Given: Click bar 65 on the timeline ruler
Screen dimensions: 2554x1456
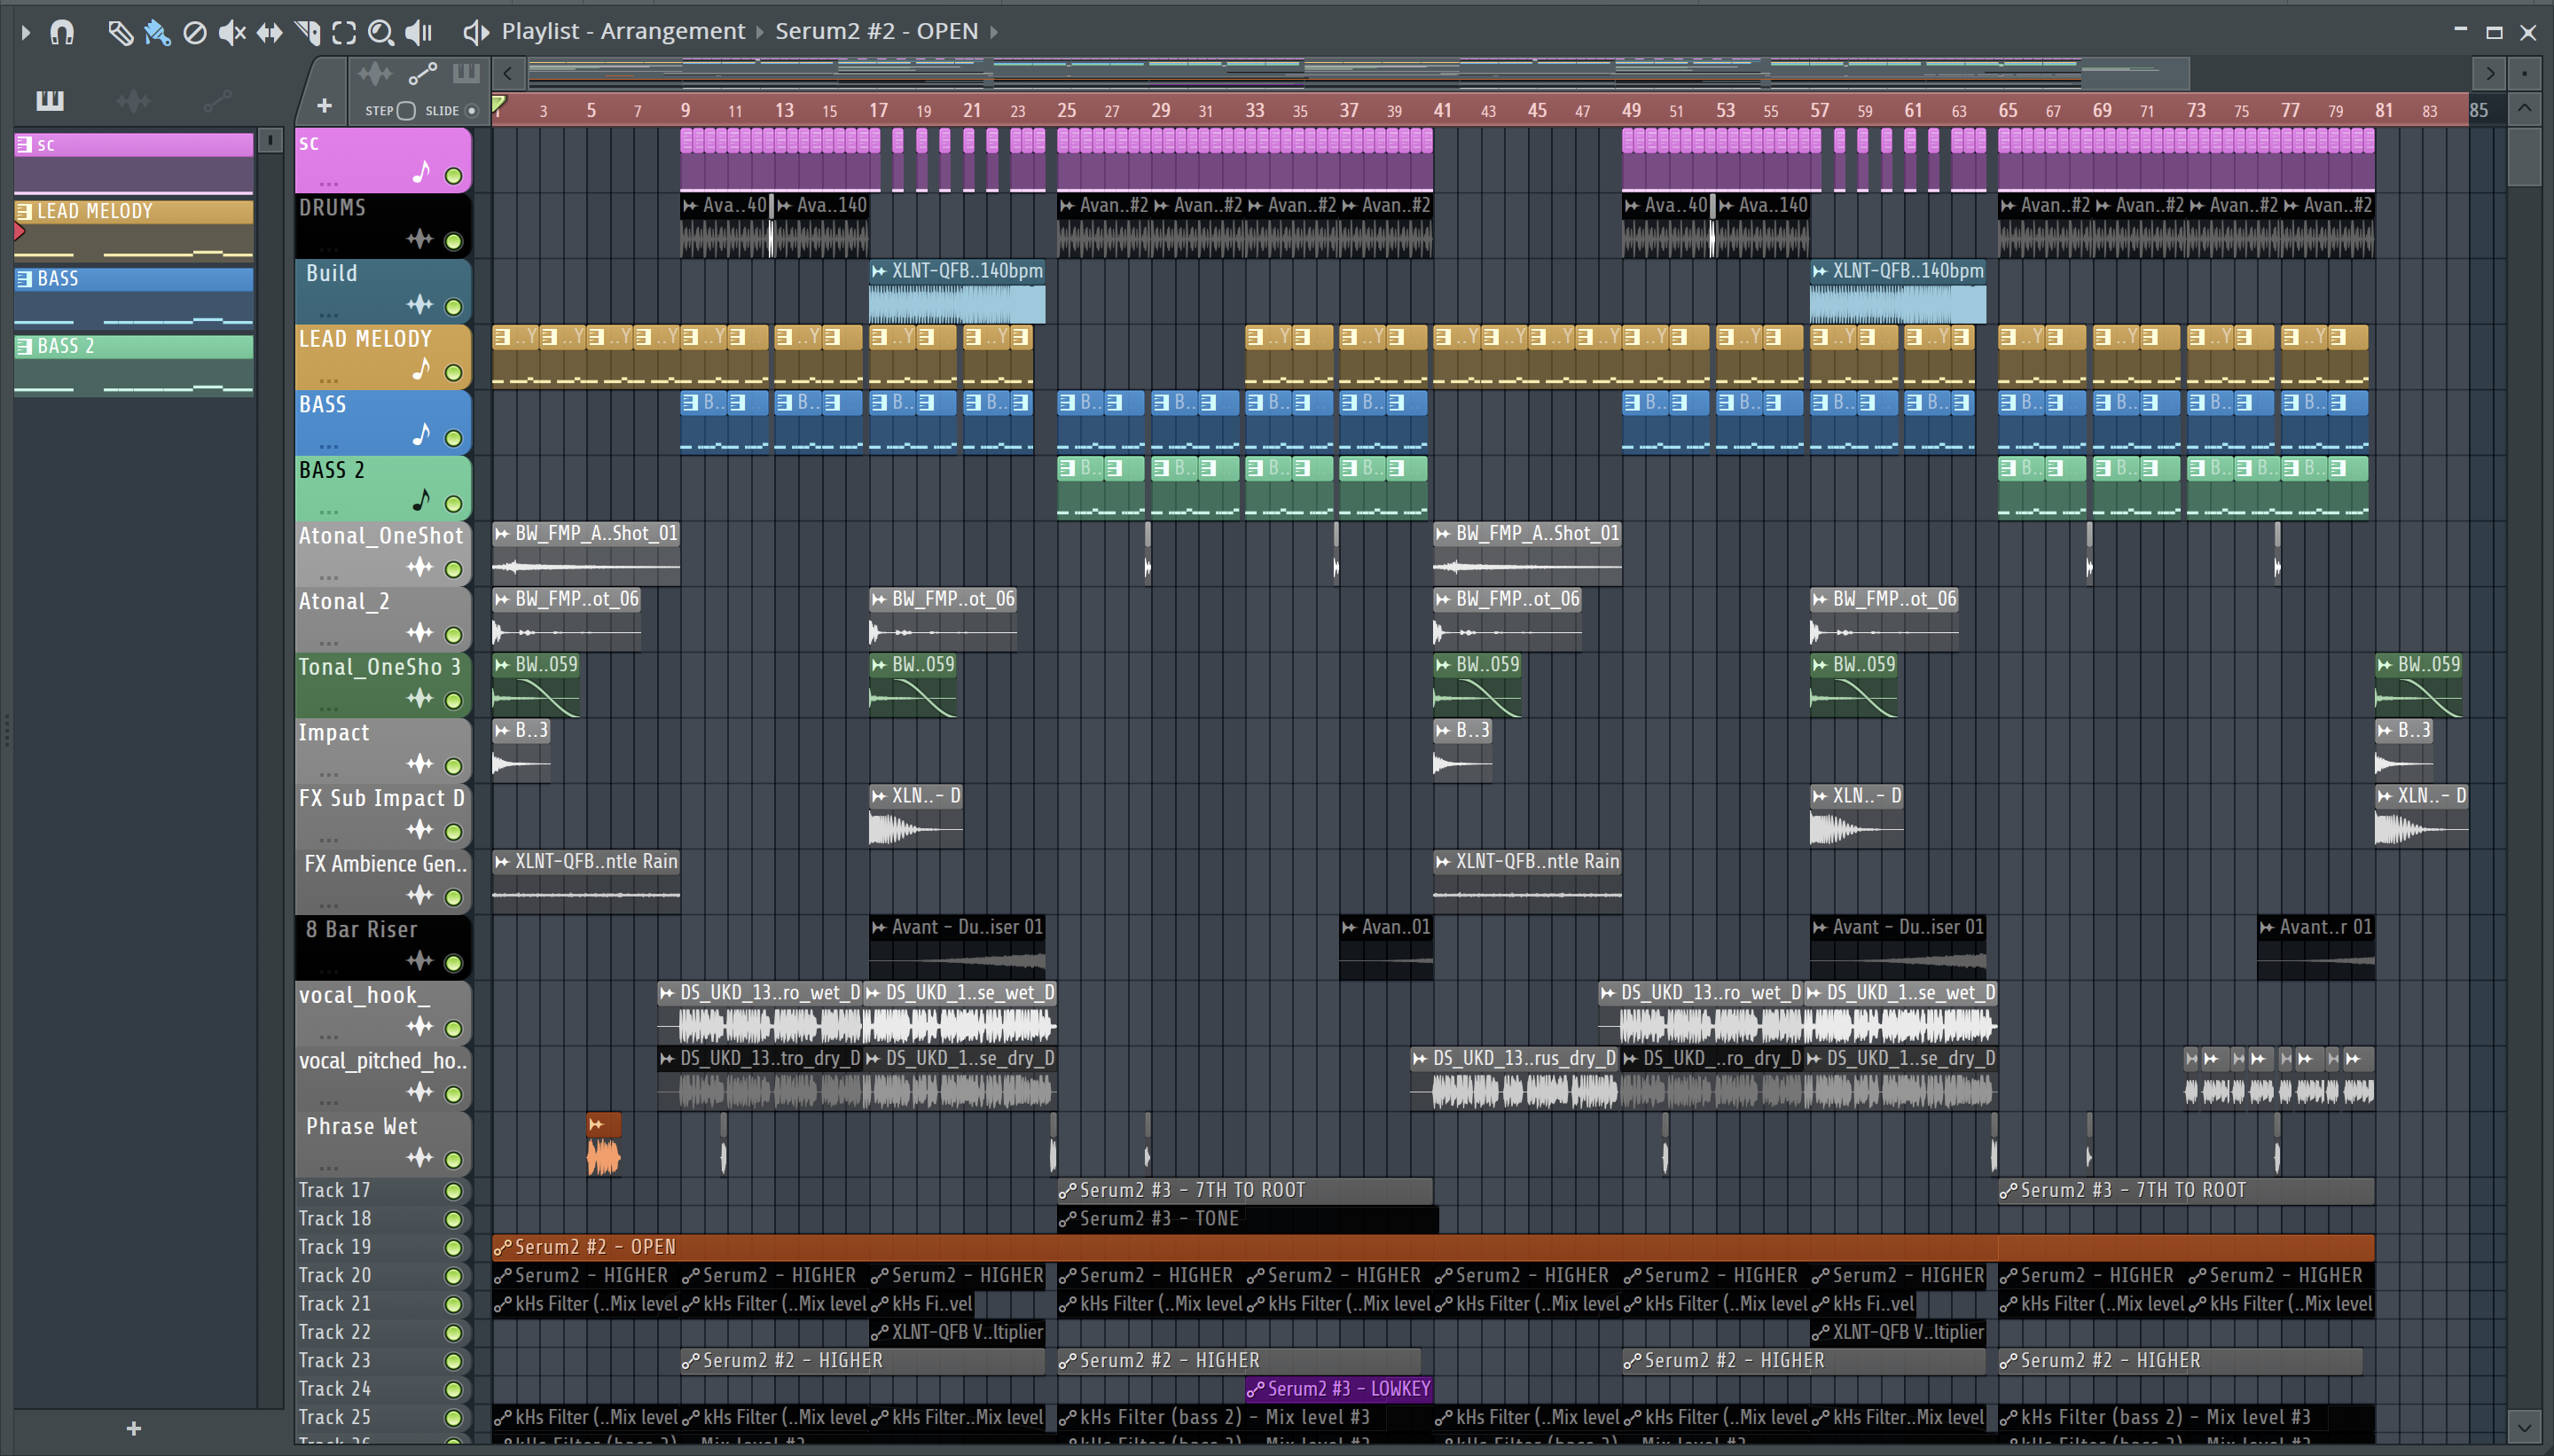Looking at the screenshot, I should click(2007, 110).
